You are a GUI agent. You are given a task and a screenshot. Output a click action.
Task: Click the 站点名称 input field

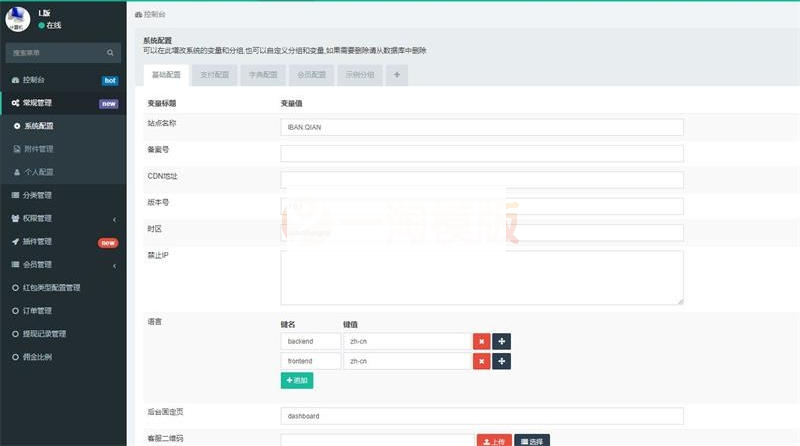coord(482,128)
